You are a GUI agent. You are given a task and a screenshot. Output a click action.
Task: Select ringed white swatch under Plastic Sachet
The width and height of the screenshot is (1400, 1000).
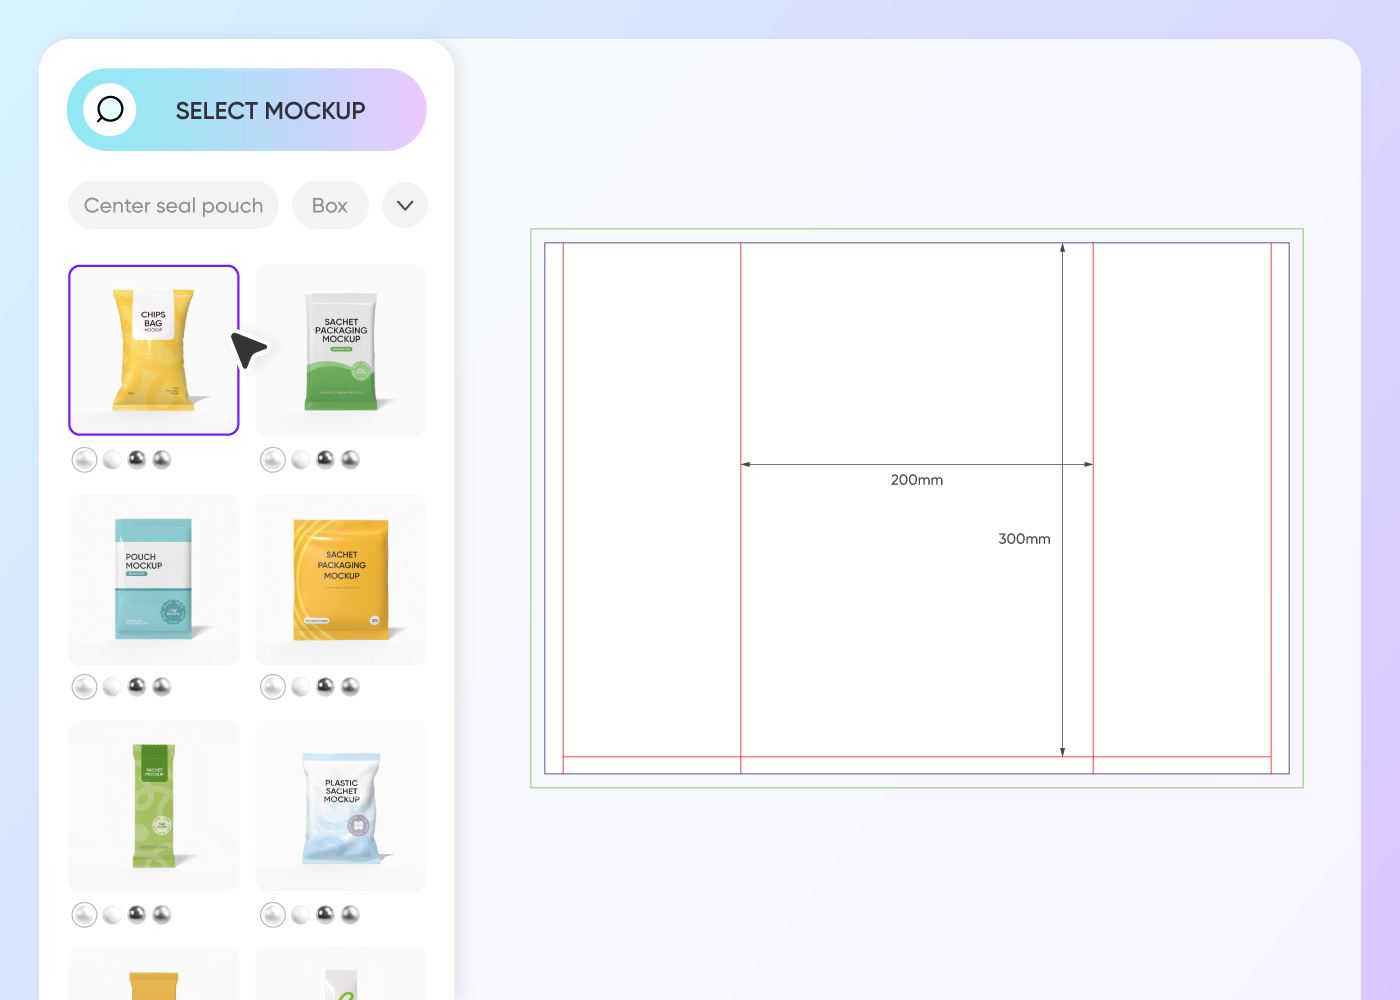273,915
